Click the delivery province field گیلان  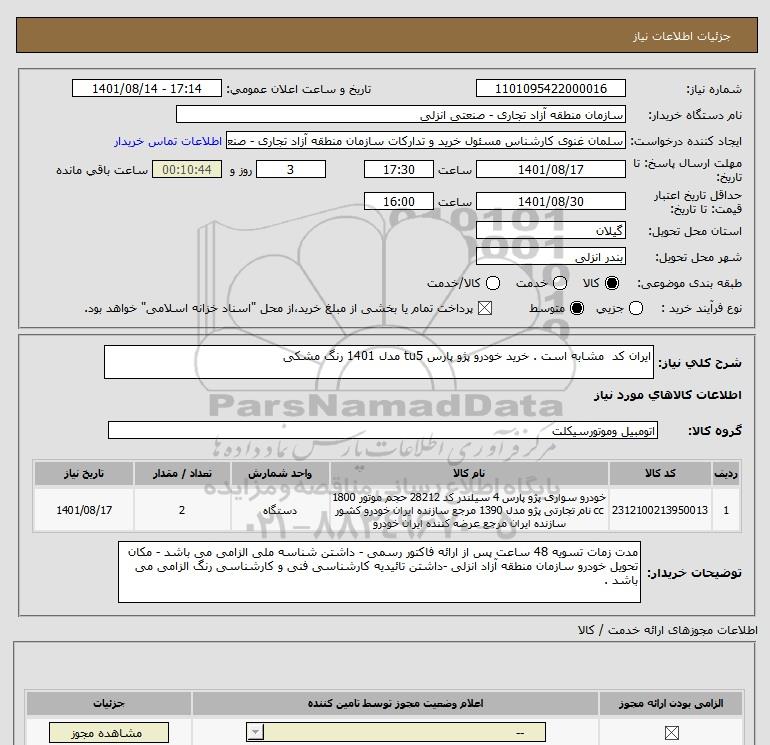click(x=550, y=230)
